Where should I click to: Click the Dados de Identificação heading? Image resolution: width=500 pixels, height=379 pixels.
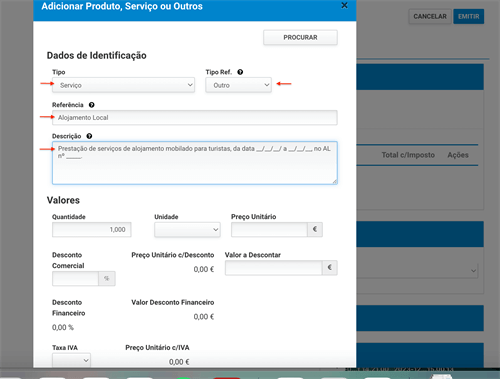[x=97, y=55]
